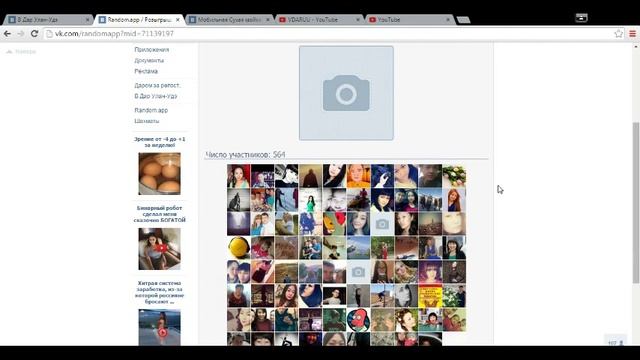Open the ad image below 'Бинарный робот'
The height and width of the screenshot is (360, 640).
159,249
